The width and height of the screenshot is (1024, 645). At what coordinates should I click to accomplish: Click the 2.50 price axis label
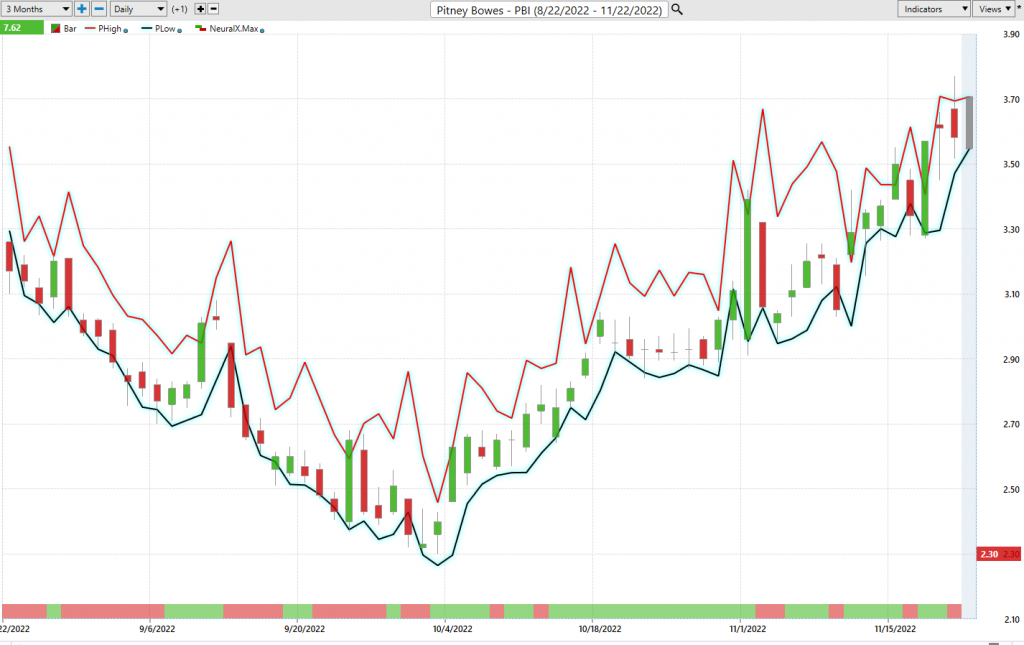(x=1011, y=489)
